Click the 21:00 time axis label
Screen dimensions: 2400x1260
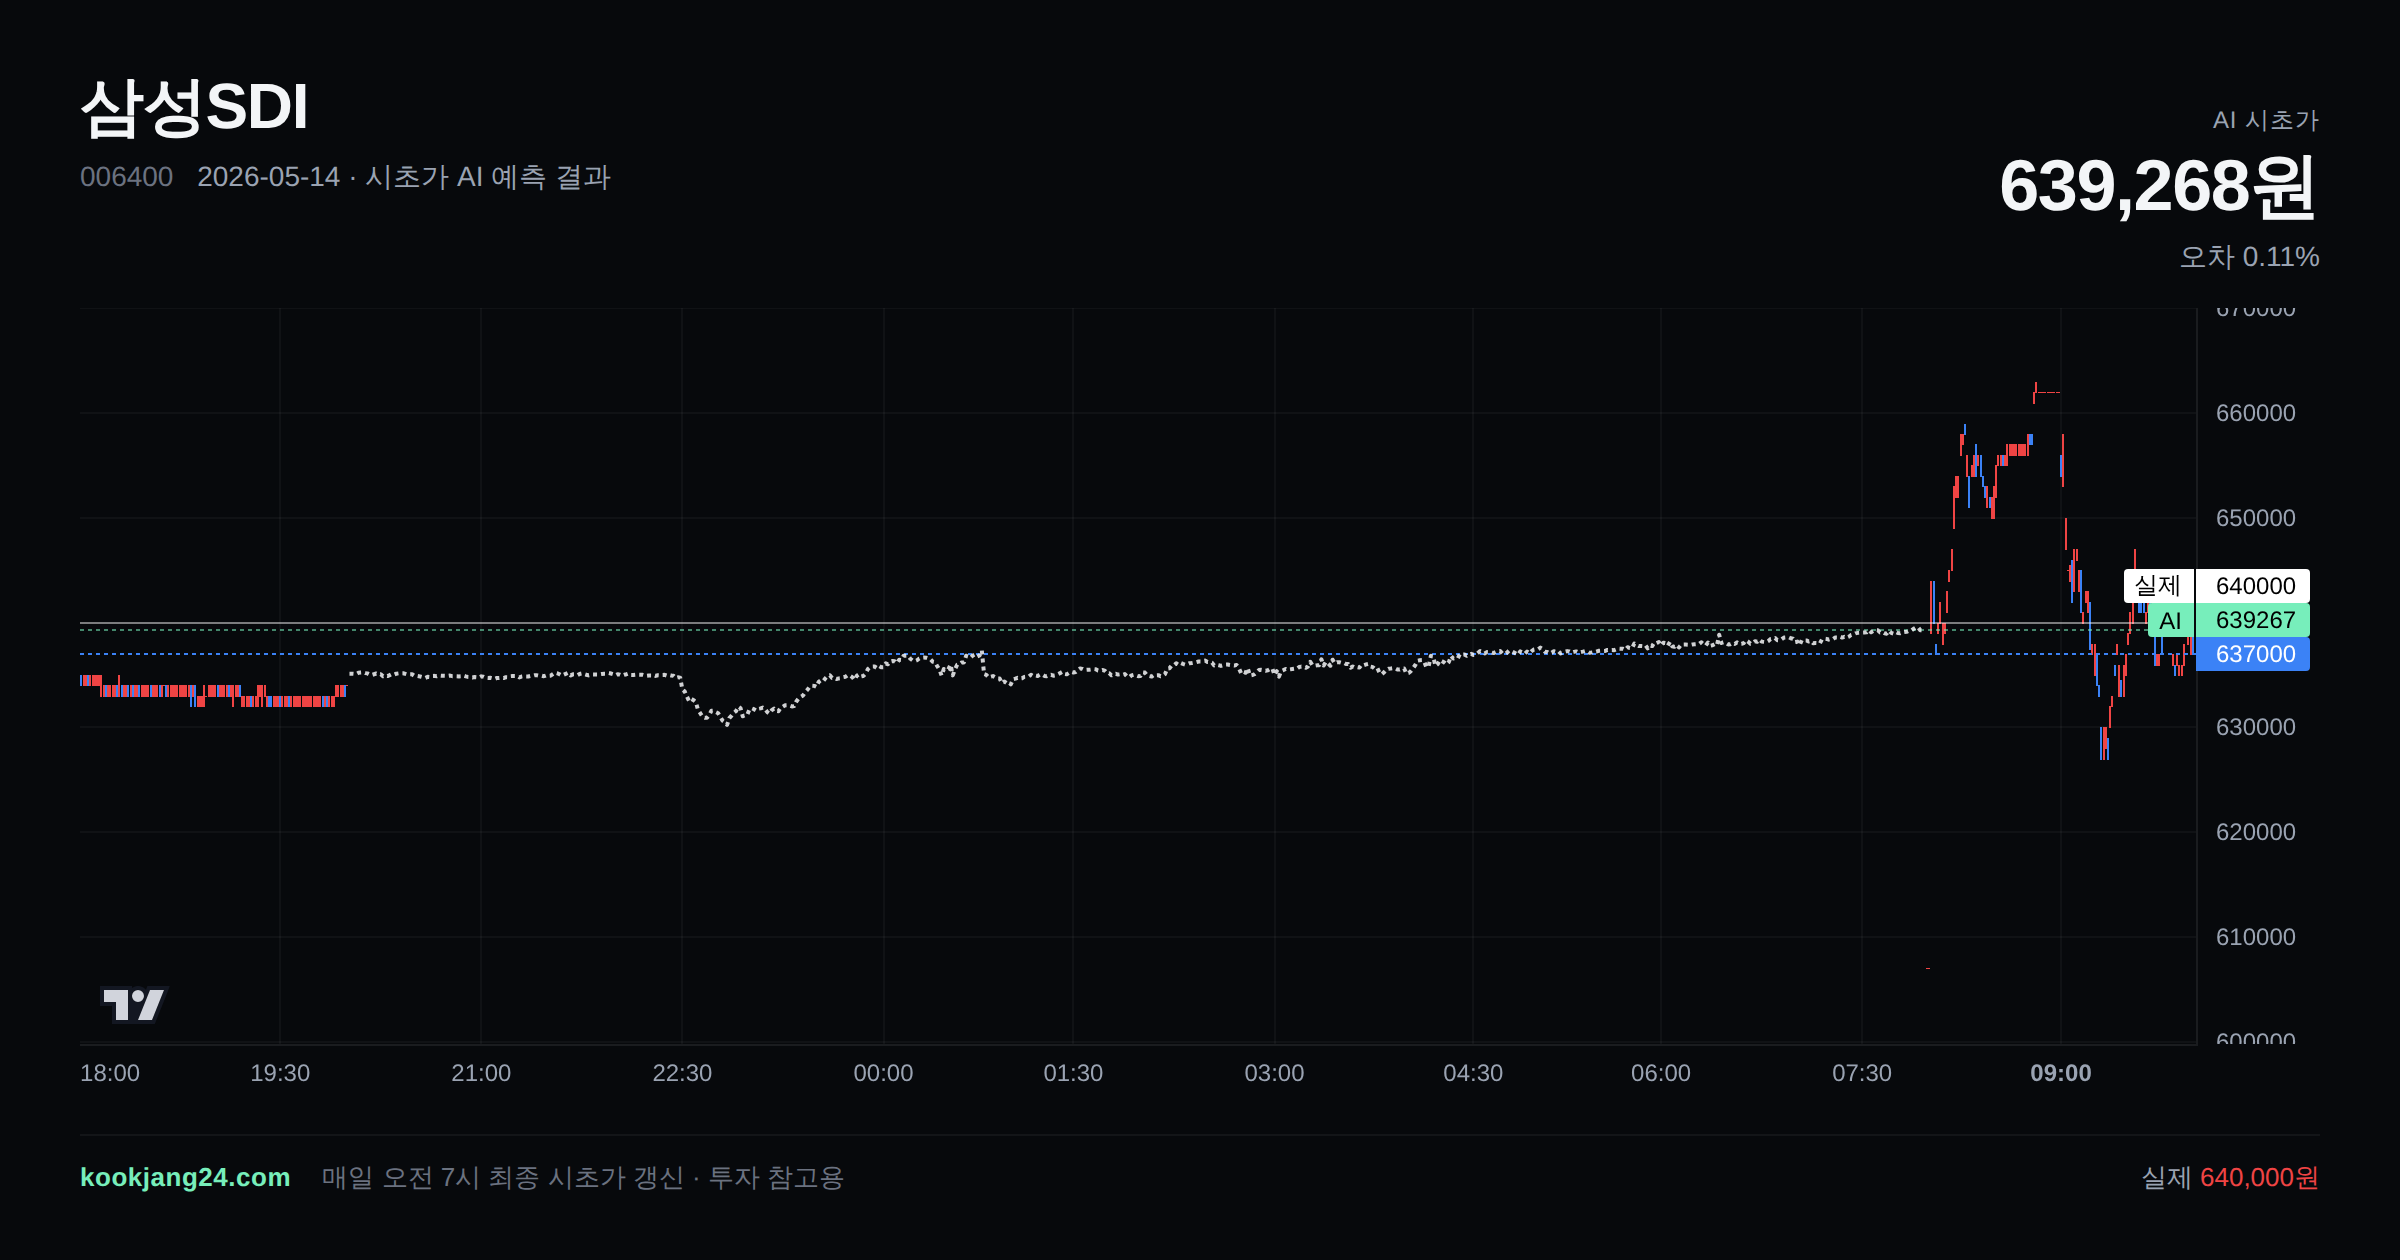[x=481, y=1073]
